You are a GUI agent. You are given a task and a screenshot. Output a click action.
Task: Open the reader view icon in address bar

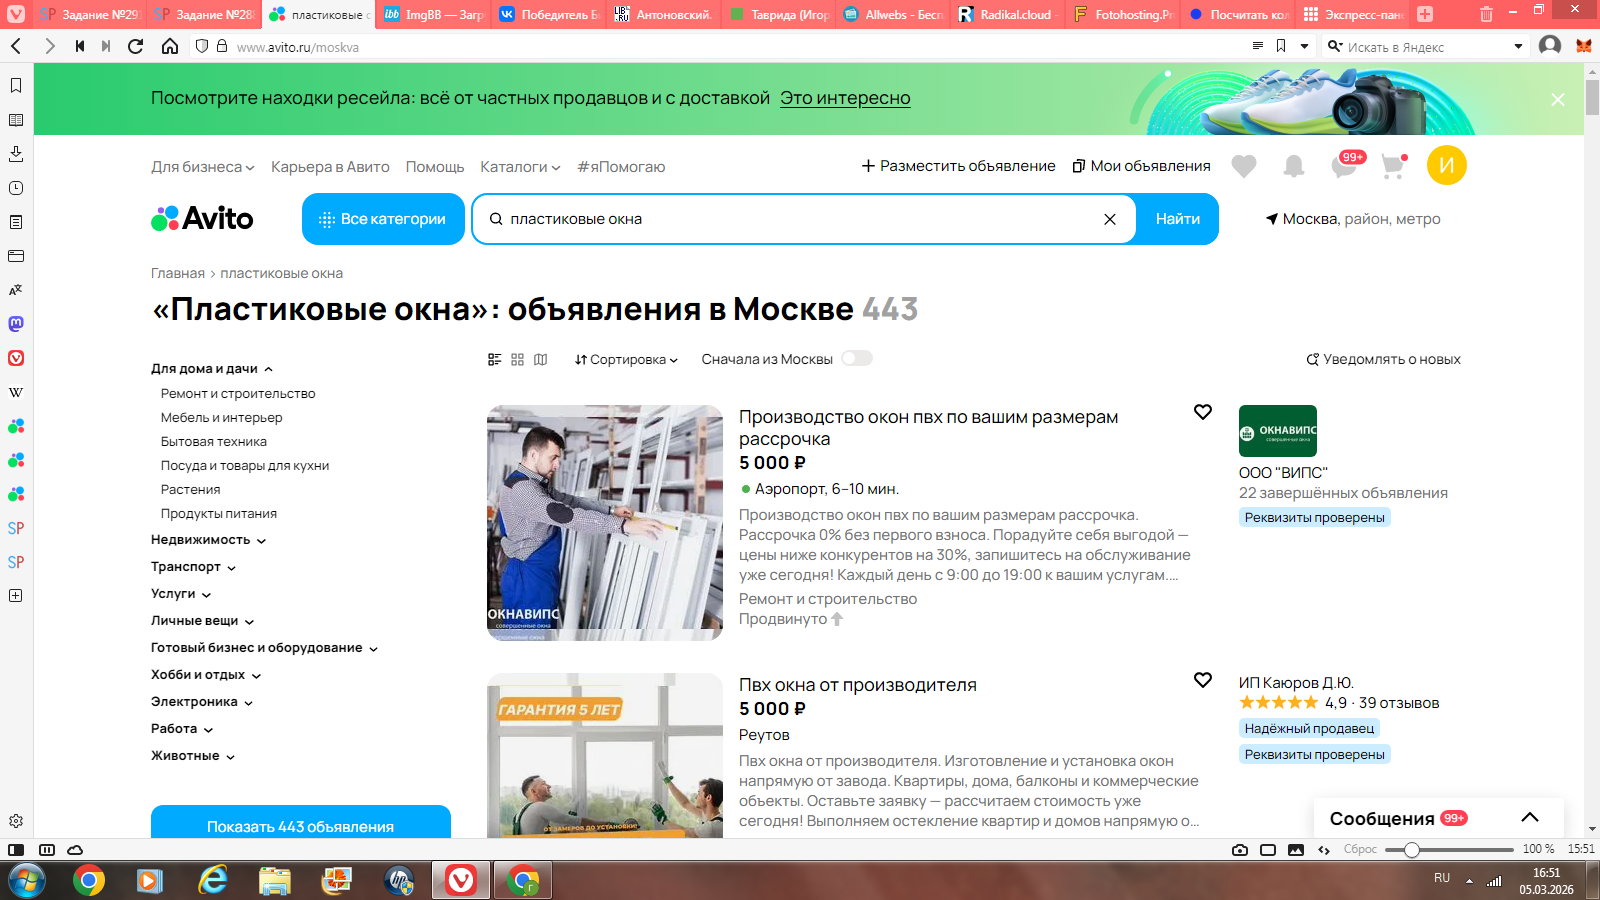pyautogui.click(x=1258, y=46)
